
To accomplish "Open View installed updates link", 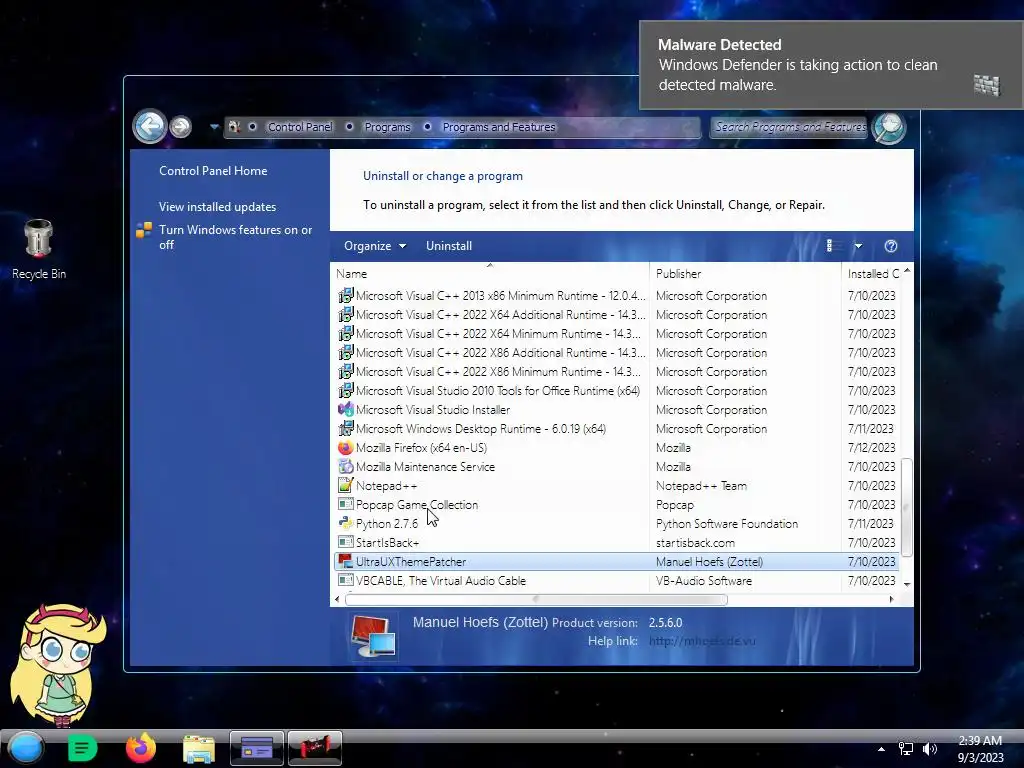I will pyautogui.click(x=217, y=206).
